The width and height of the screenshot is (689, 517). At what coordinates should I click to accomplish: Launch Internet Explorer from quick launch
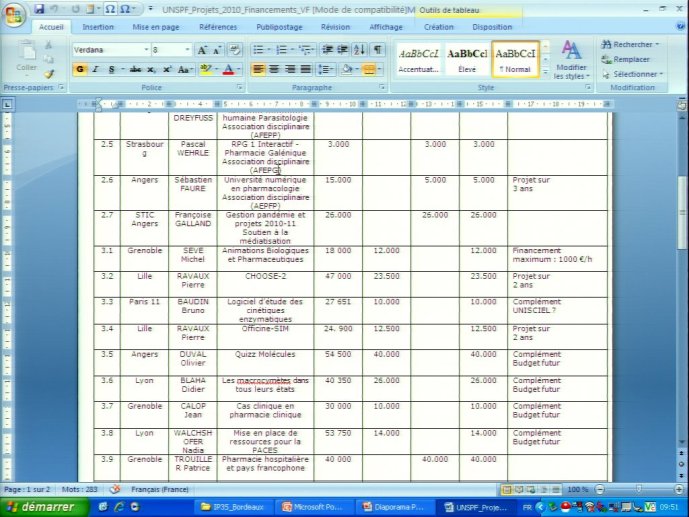(x=119, y=507)
